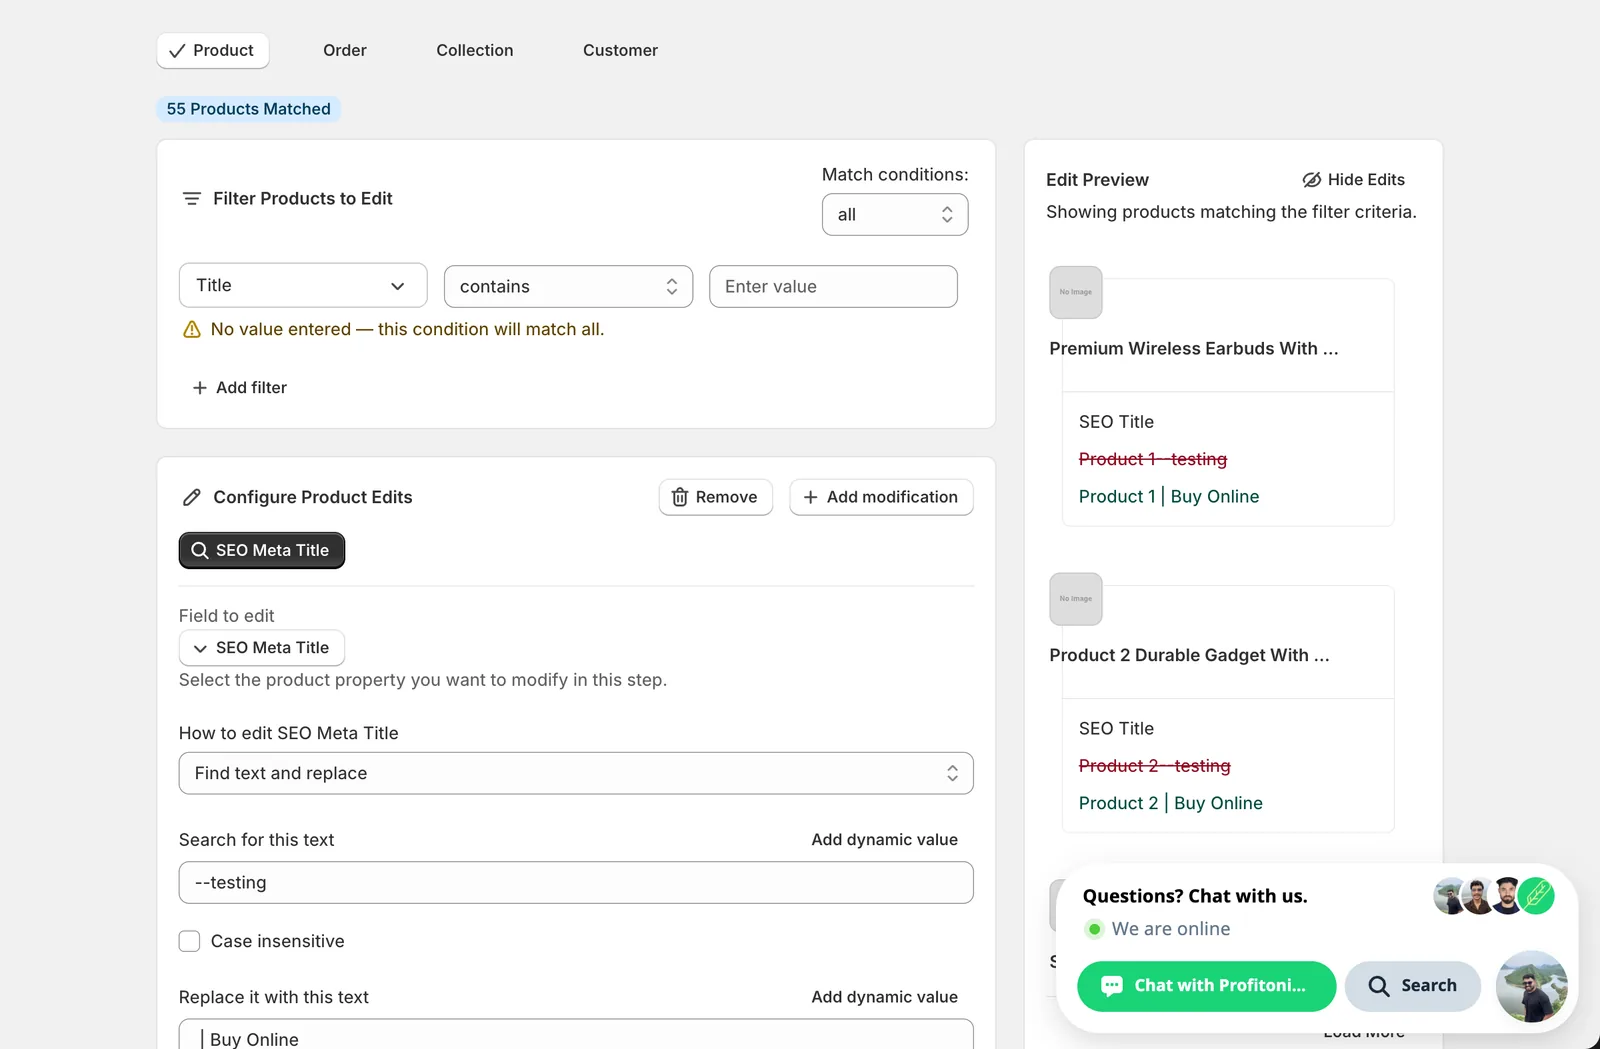Click Add dynamic value for replacement text
The image size is (1600, 1049).
(x=885, y=997)
